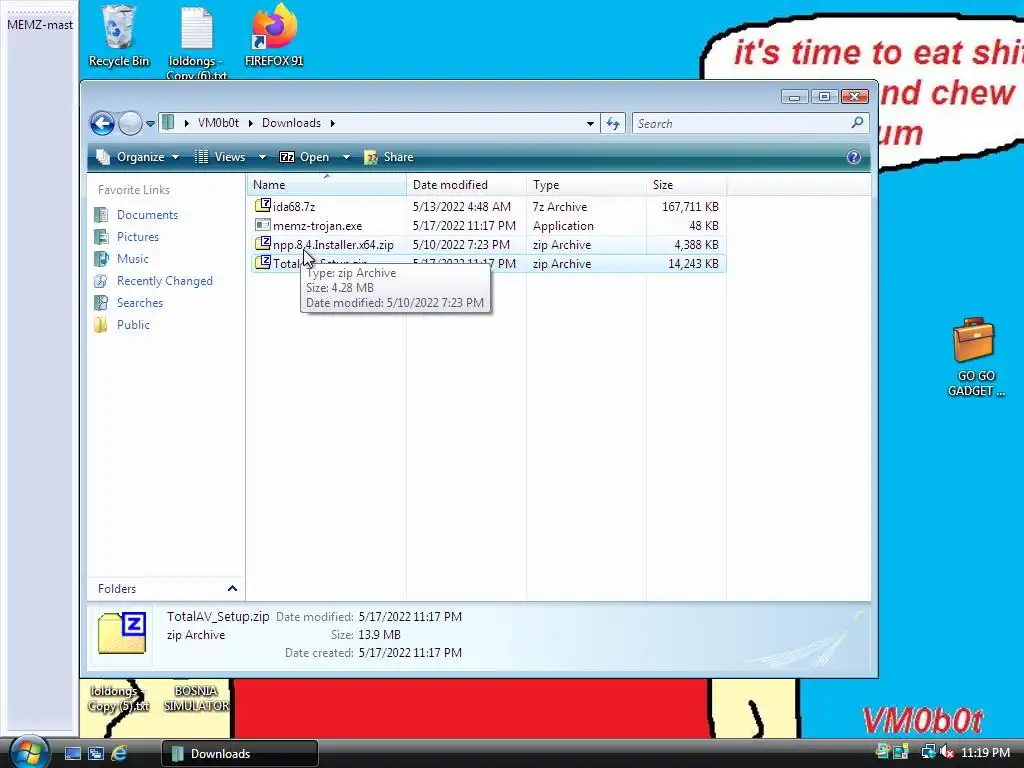
Task: Select the Recycle Bin desktop icon
Action: click(118, 36)
